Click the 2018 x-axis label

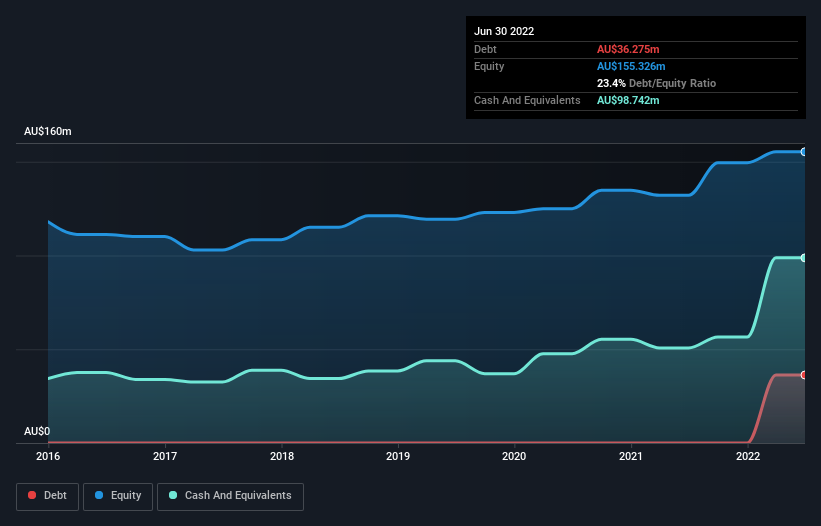pos(282,456)
